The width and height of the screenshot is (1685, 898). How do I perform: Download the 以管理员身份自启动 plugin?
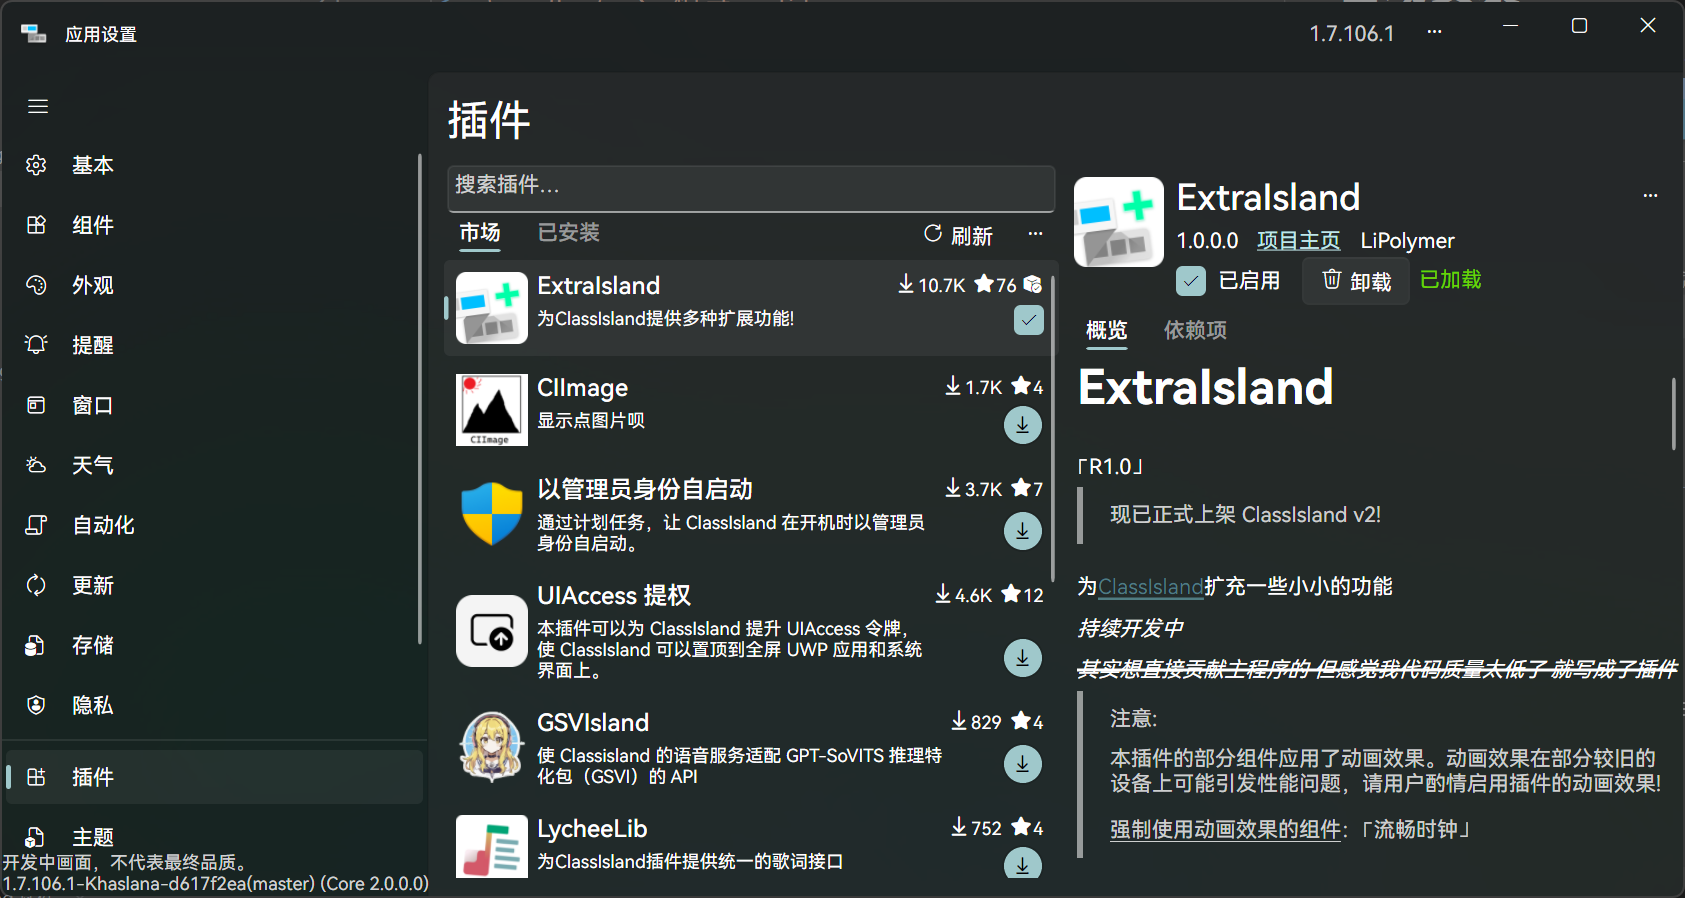click(1022, 531)
